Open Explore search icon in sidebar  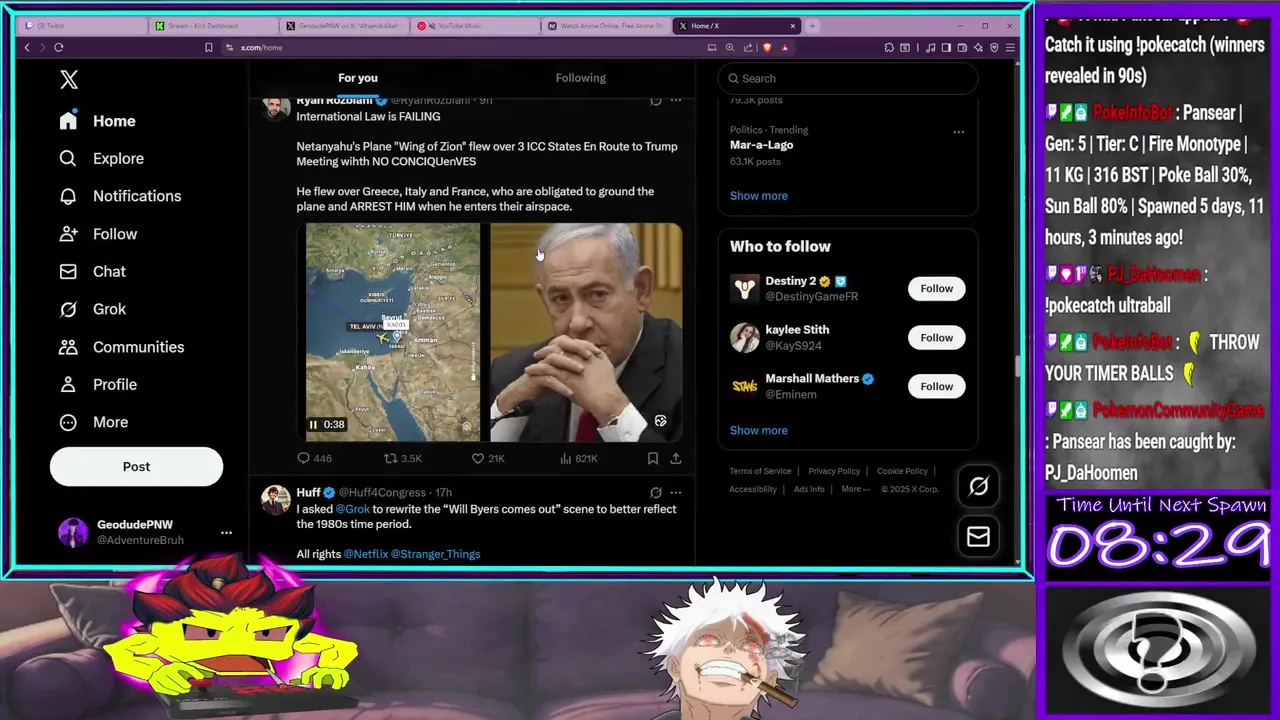tap(68, 158)
